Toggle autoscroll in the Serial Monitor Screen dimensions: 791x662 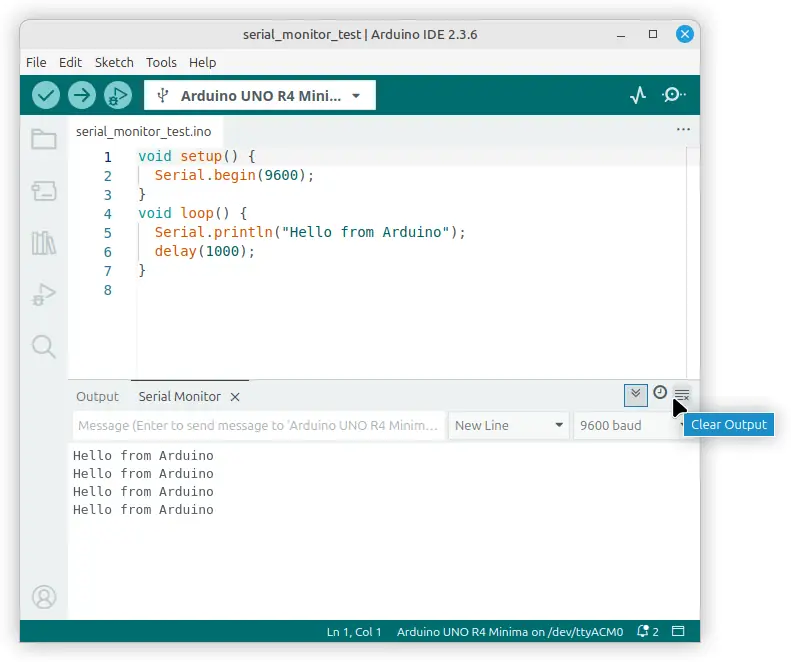click(x=635, y=394)
